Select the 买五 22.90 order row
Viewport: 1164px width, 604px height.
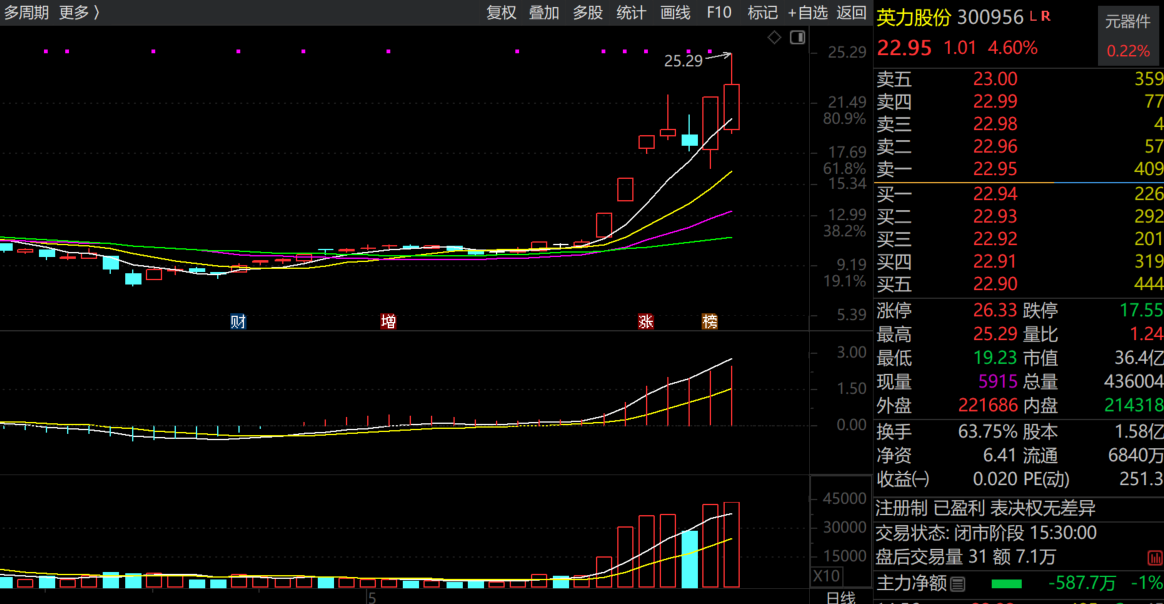click(1019, 284)
